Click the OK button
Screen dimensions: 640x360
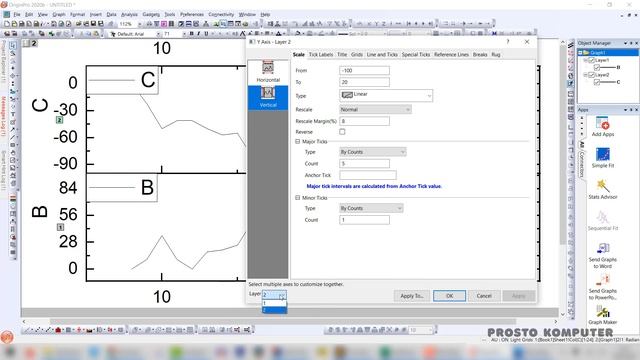click(x=449, y=296)
